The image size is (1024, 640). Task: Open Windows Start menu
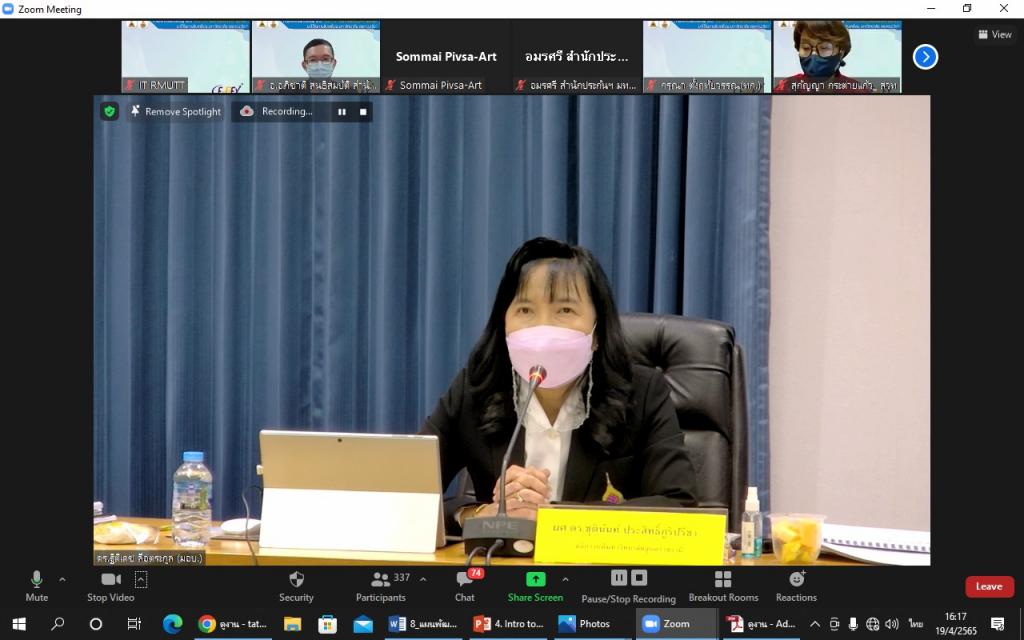19,624
